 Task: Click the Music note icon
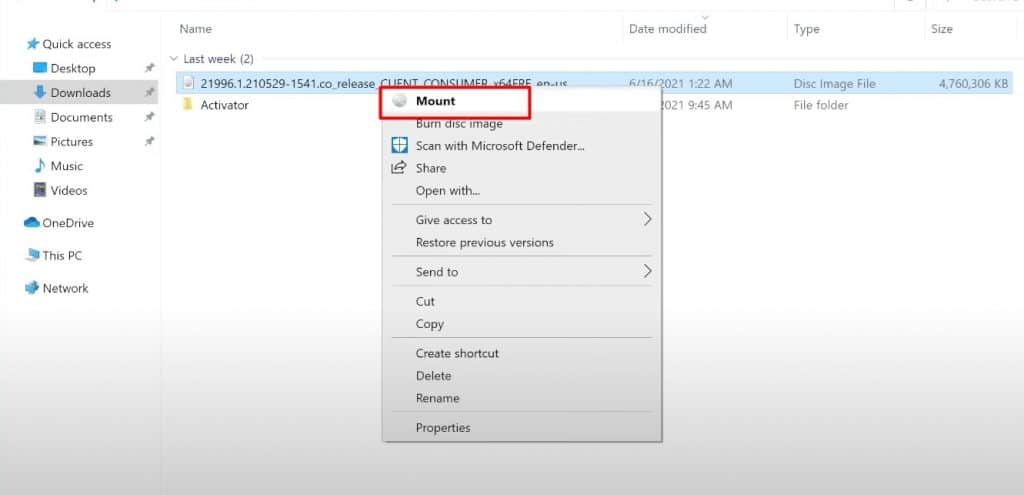[40, 166]
